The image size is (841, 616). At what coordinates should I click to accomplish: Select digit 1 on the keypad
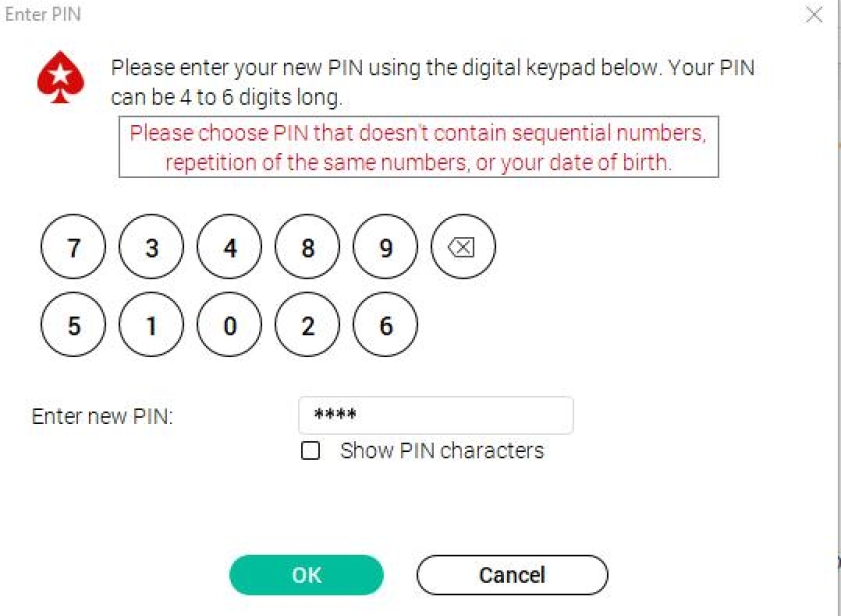point(151,325)
